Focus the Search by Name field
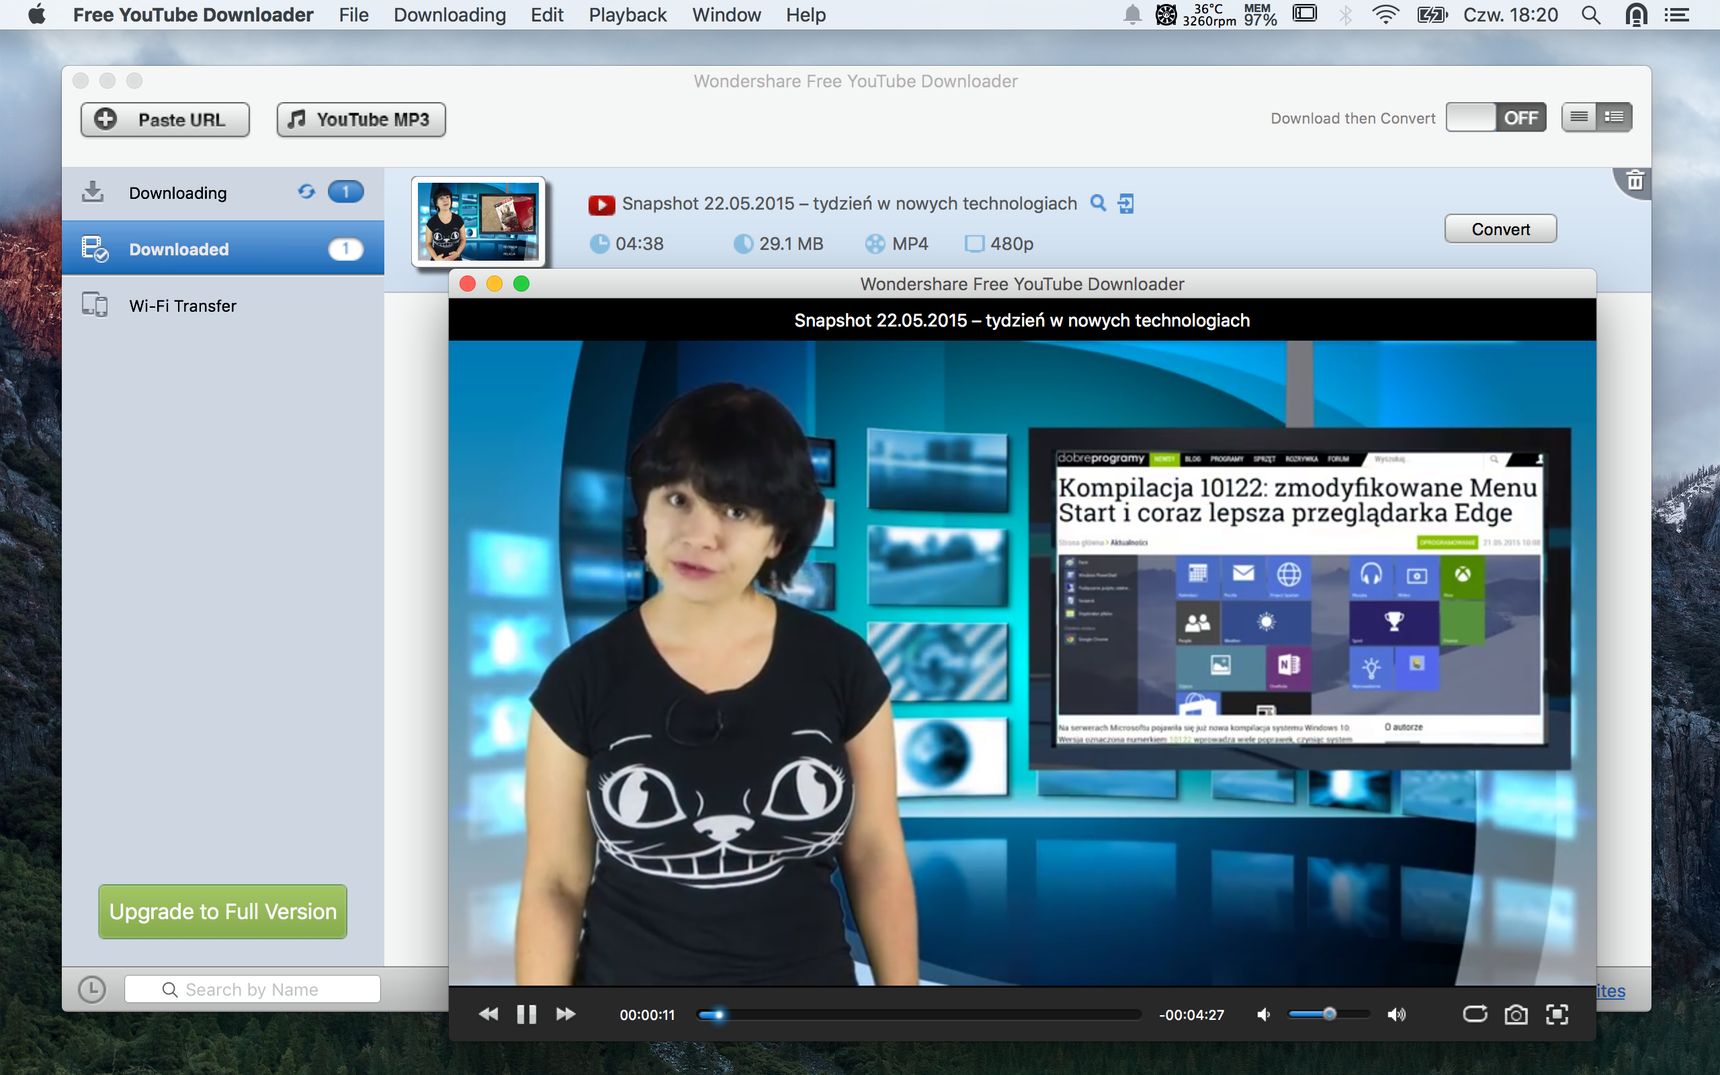Image resolution: width=1720 pixels, height=1075 pixels. [x=252, y=989]
